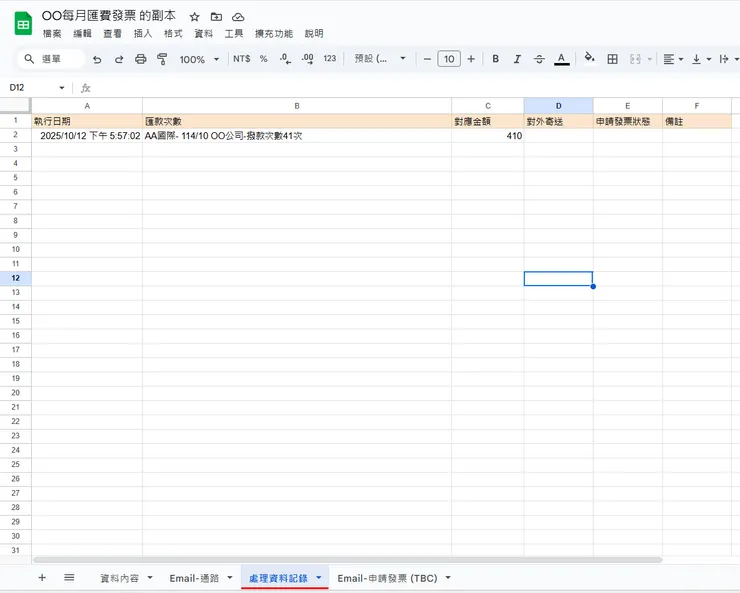740x593 pixels.
Task: Switch to the 資料內容 sheet tab
Action: tap(119, 578)
